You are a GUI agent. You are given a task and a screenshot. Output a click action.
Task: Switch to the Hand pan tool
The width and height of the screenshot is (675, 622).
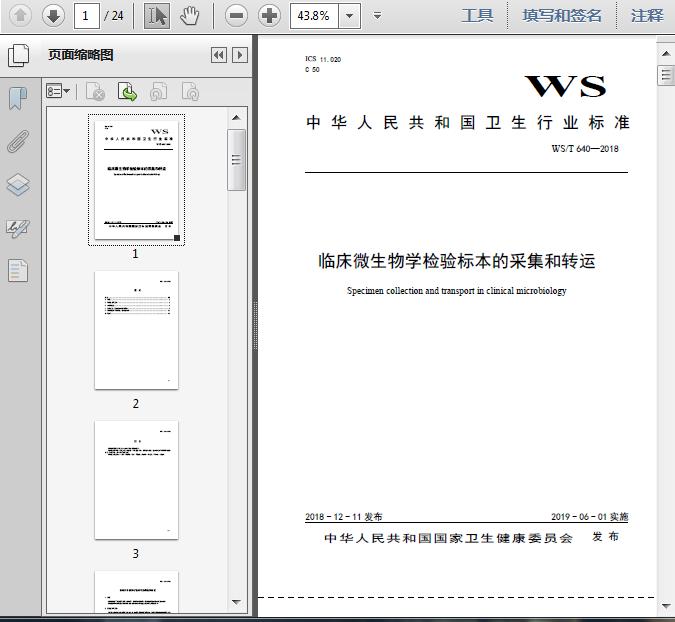(x=189, y=16)
